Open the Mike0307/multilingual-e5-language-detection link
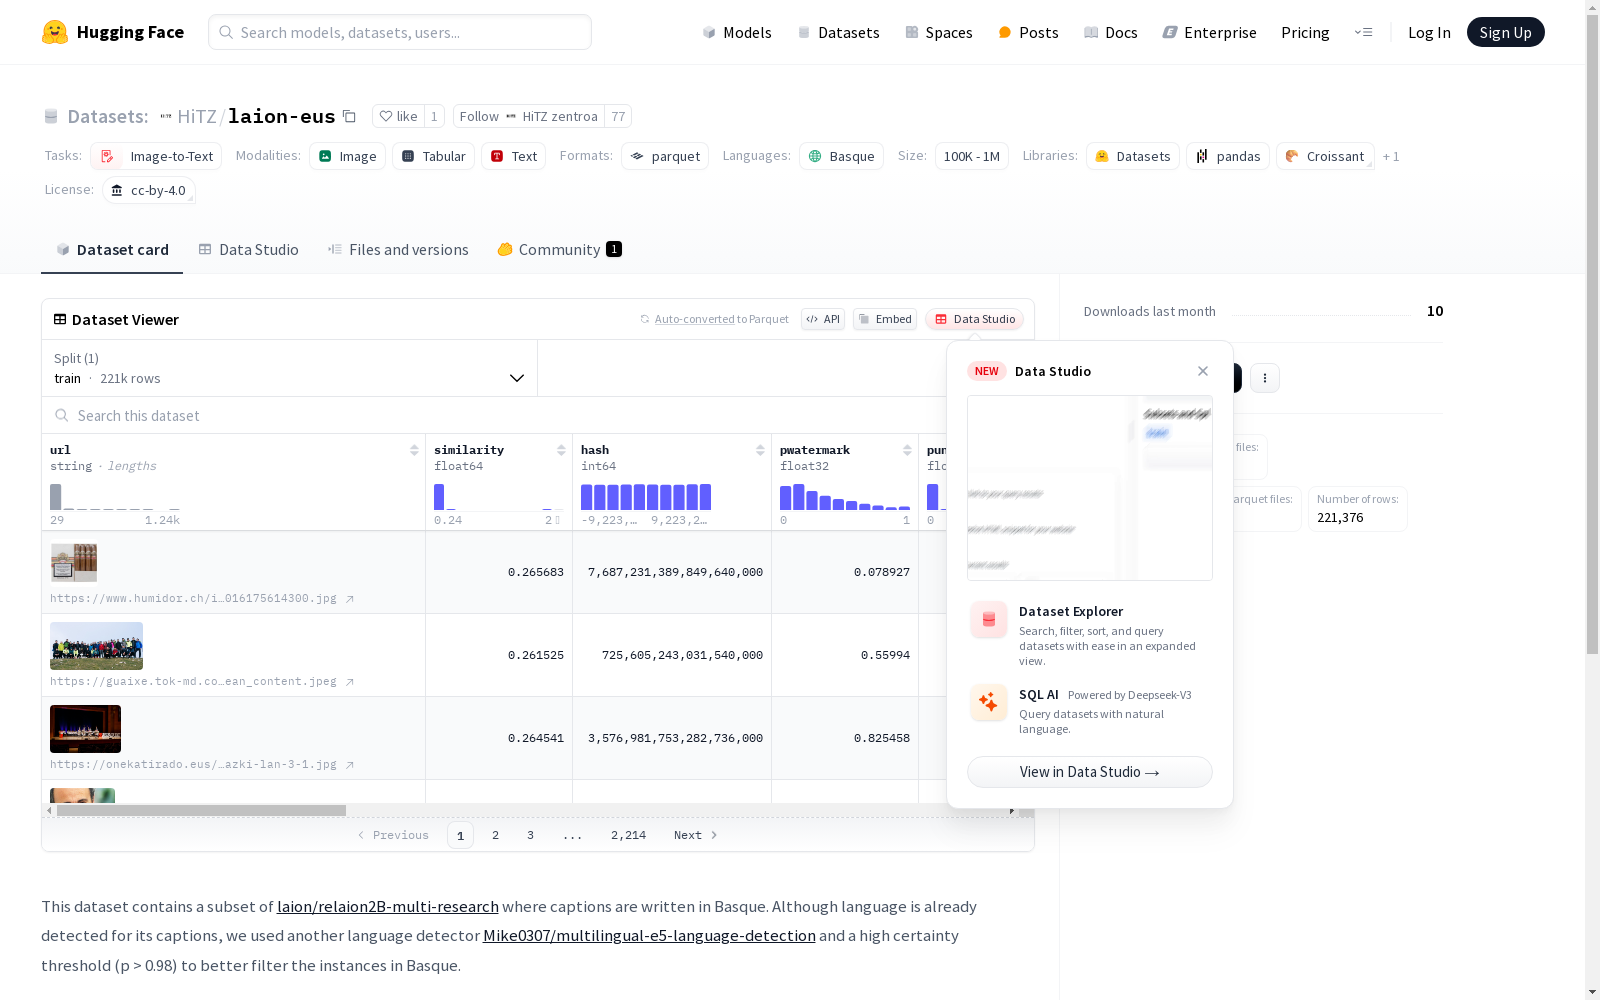1600x1000 pixels. click(x=649, y=935)
